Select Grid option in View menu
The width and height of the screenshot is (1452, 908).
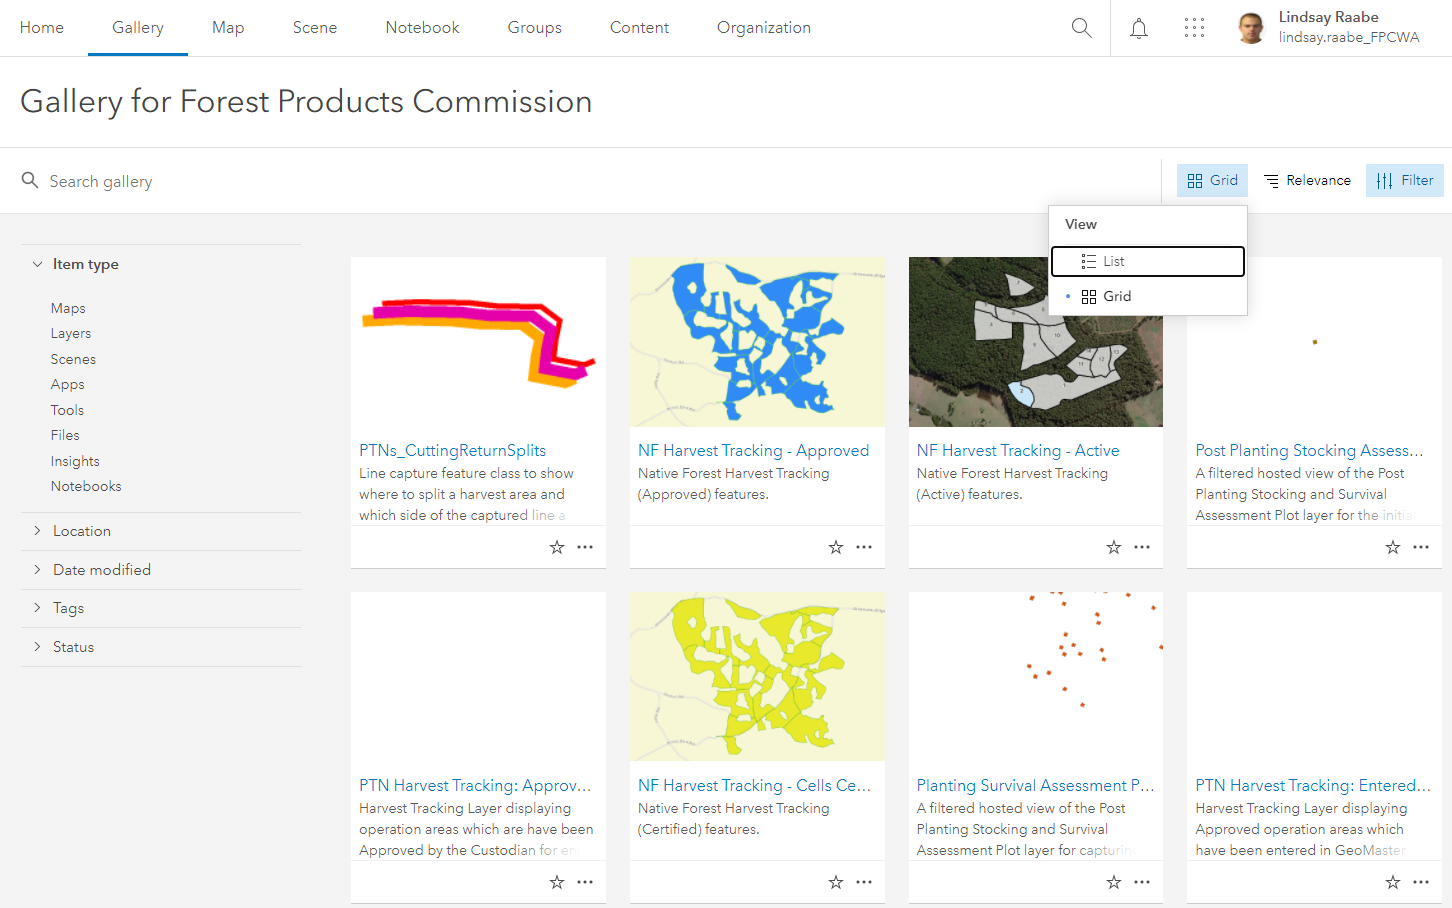tap(1148, 296)
